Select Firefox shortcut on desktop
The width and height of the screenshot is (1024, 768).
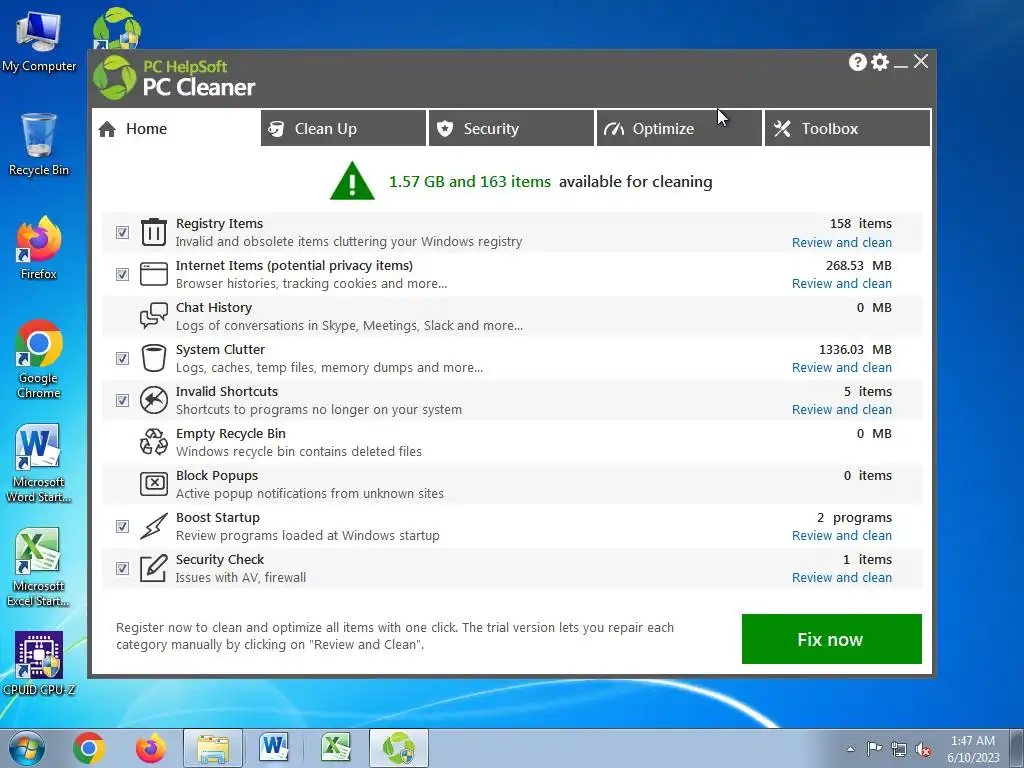pyautogui.click(x=39, y=248)
